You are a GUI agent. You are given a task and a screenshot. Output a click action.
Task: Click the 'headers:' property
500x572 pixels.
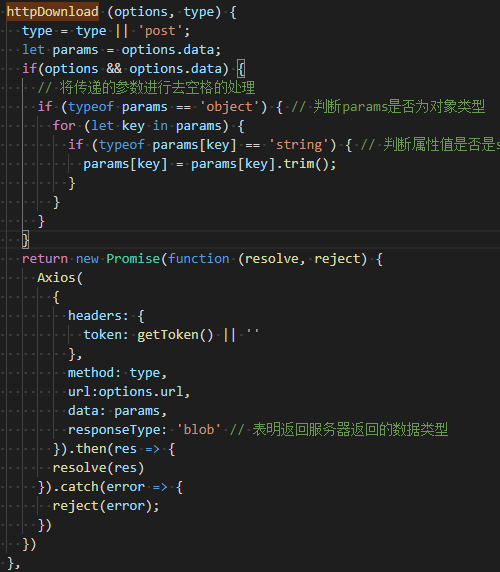point(98,316)
